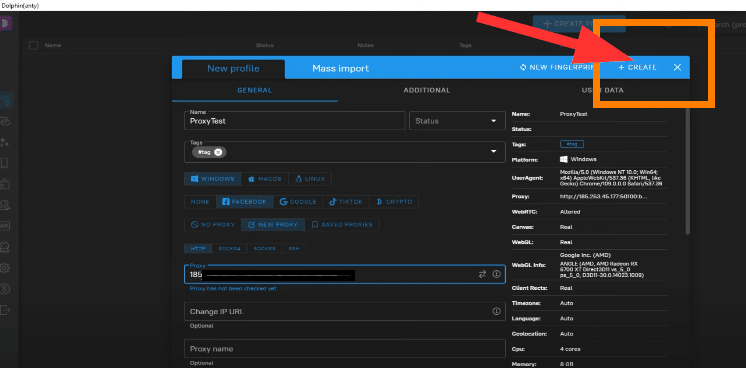Open the API section in the sidebar
Image resolution: width=746 pixels, height=368 pixels.
click(x=5, y=226)
